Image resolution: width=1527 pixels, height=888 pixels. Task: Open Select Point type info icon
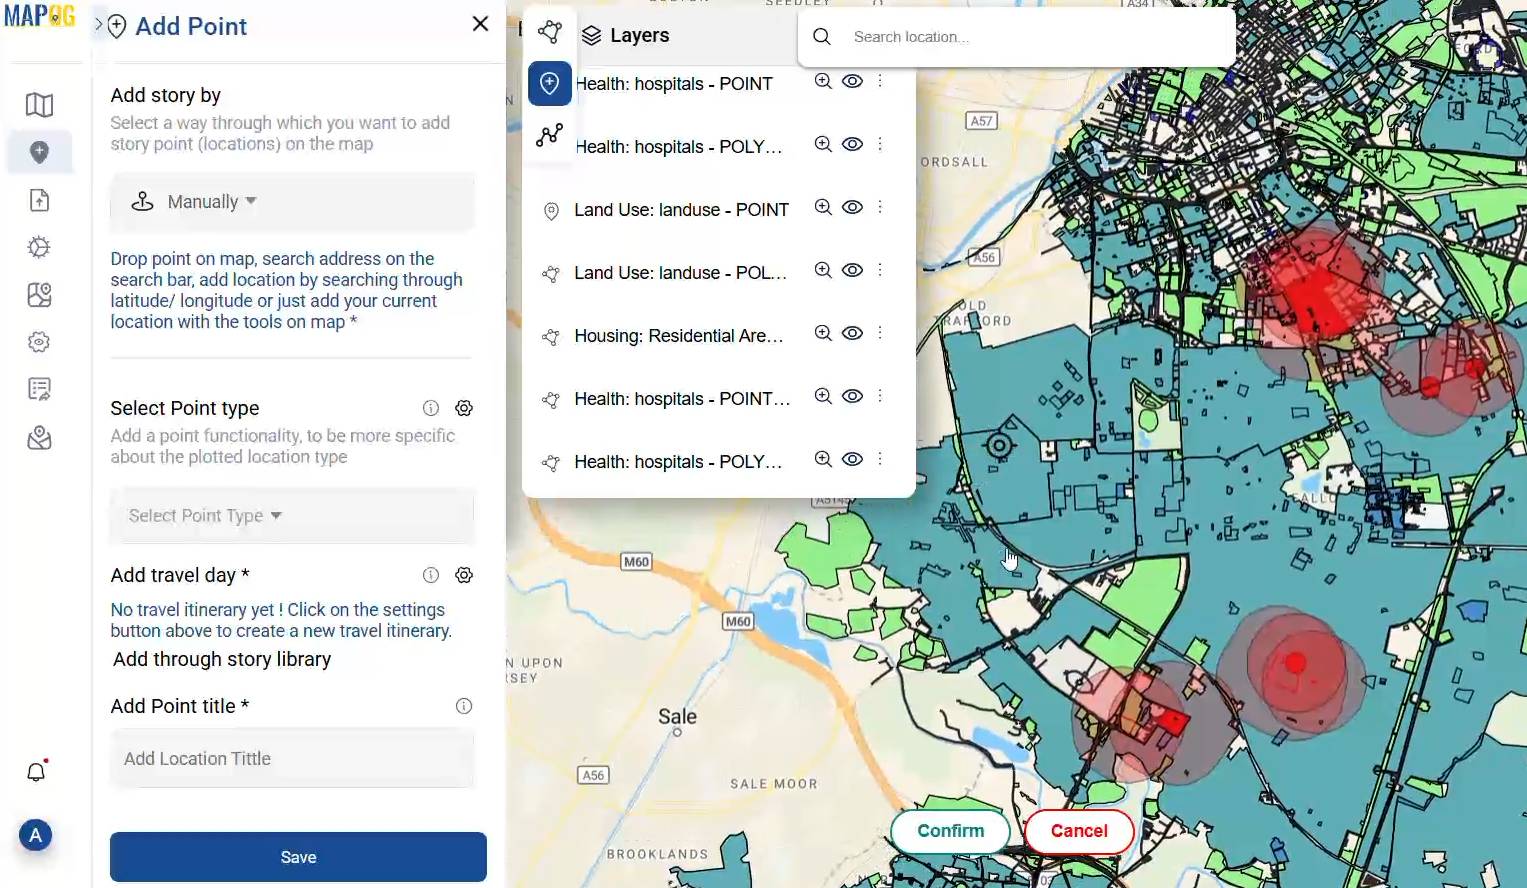[431, 408]
